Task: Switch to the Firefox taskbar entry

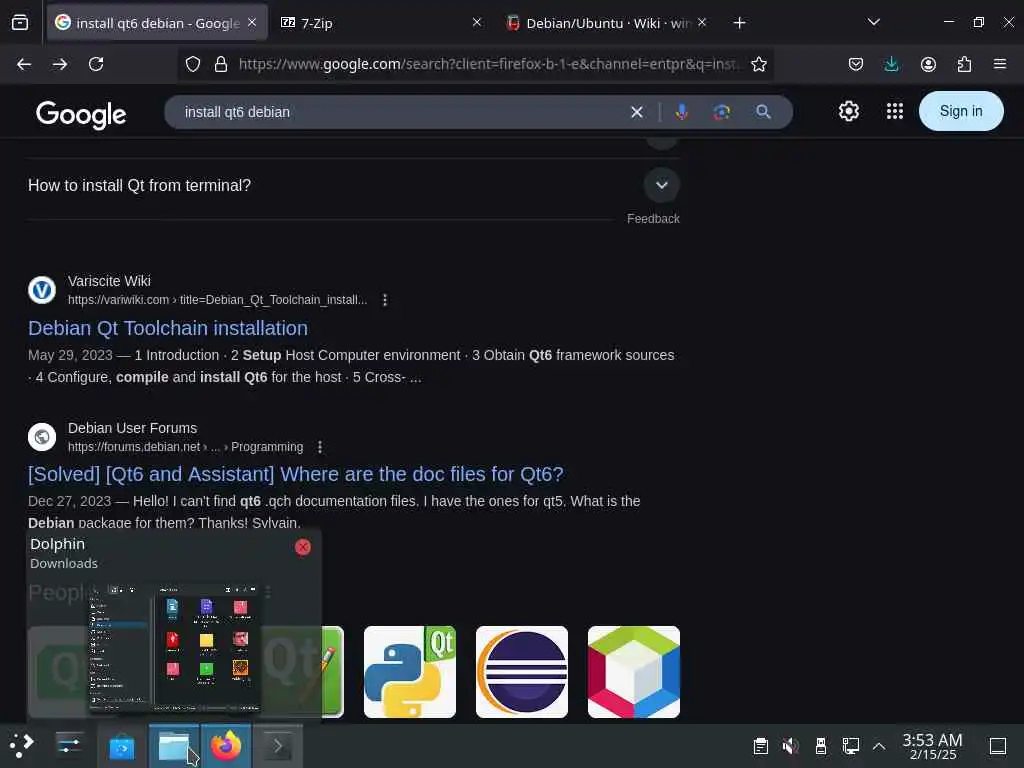Action: point(226,746)
